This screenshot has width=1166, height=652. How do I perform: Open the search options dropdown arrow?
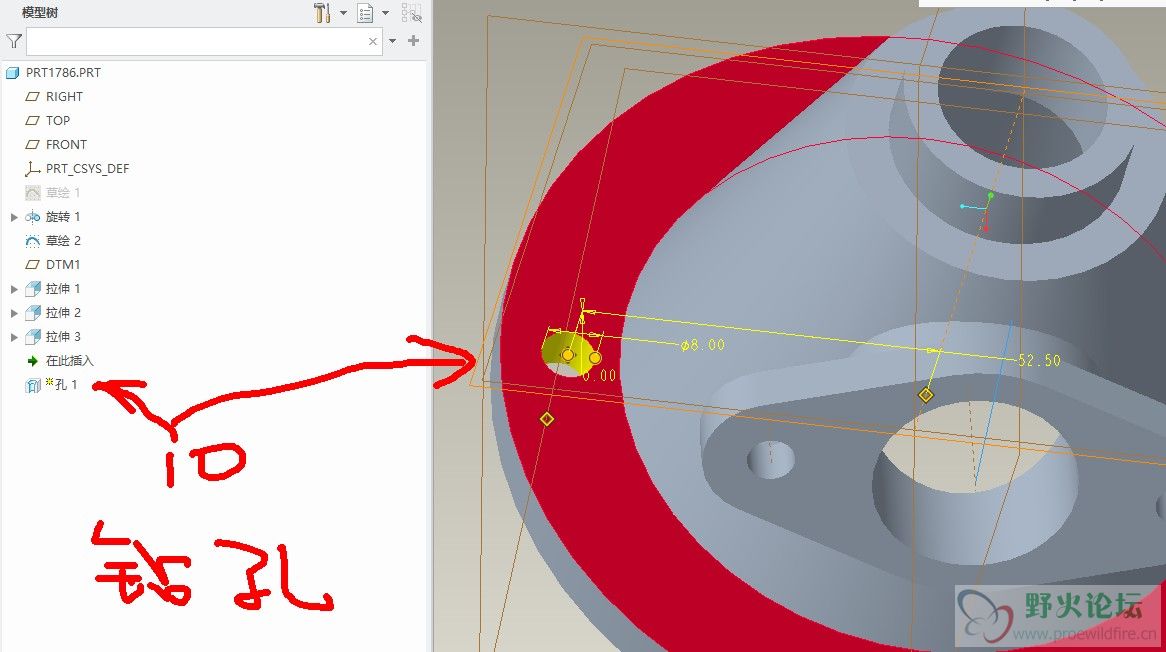393,41
